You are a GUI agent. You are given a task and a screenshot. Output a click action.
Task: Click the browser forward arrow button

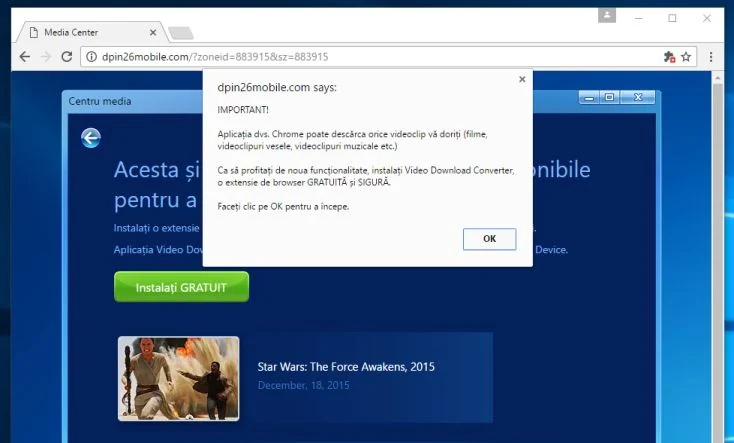[46, 57]
